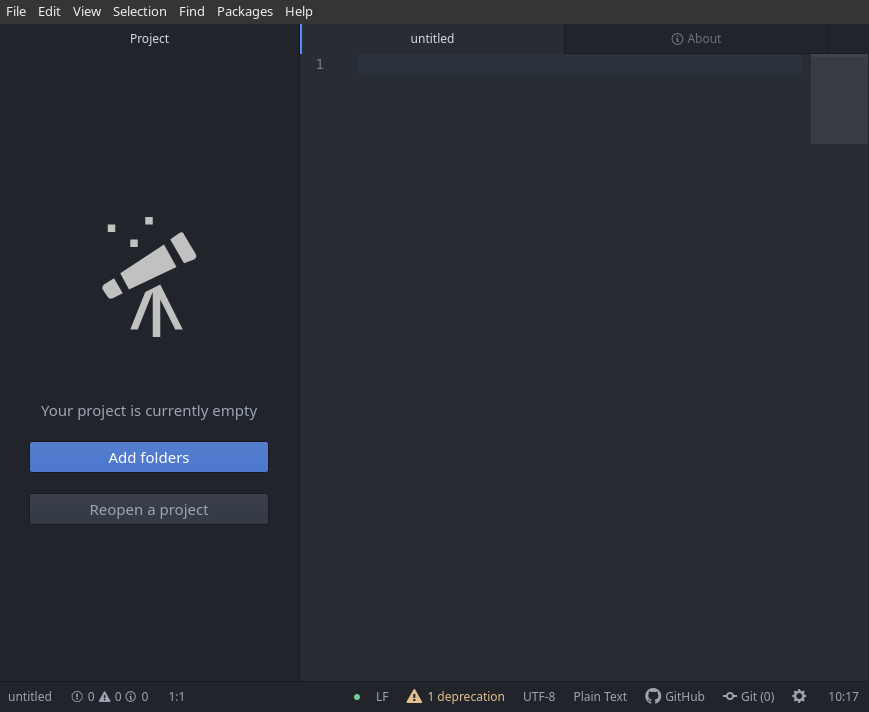
Task: Open the Git panel via the Git (0) icon
Action: [x=748, y=696]
